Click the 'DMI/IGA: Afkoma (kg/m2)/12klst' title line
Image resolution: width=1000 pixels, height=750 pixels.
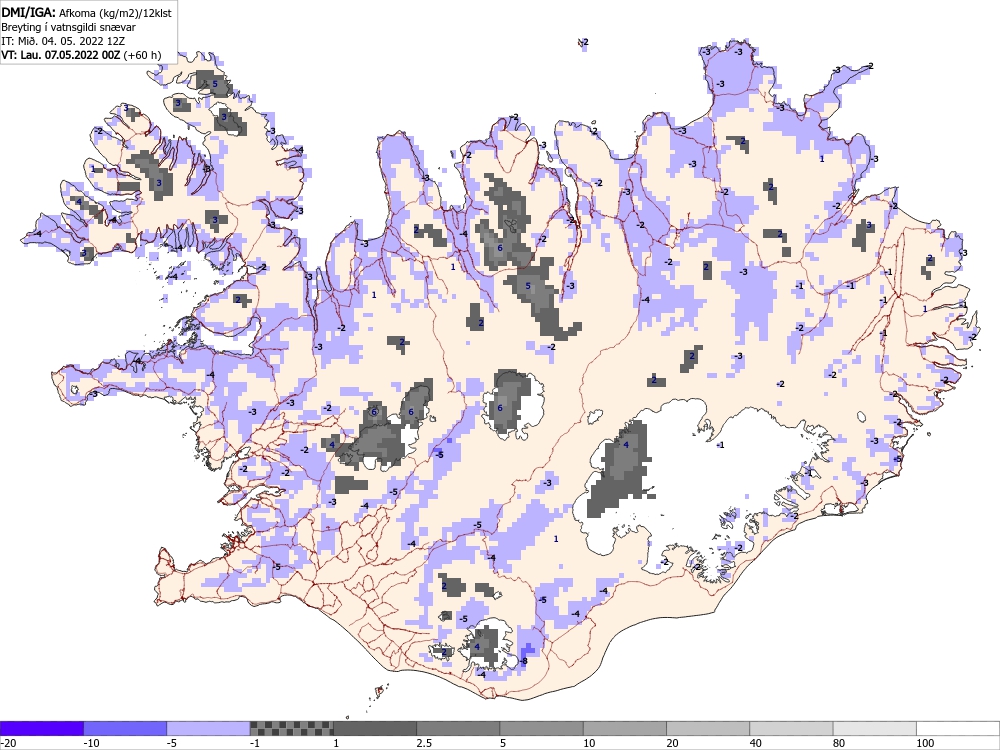tap(86, 12)
